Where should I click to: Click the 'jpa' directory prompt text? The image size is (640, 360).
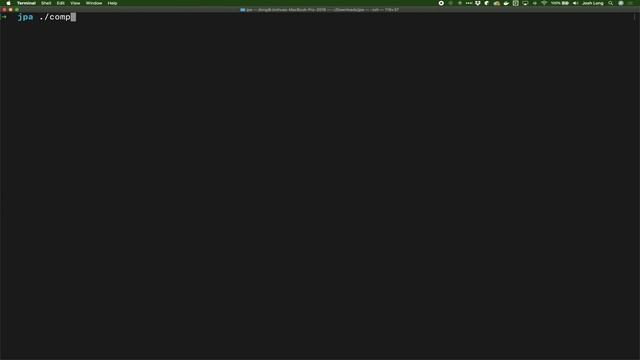[x=25, y=17]
